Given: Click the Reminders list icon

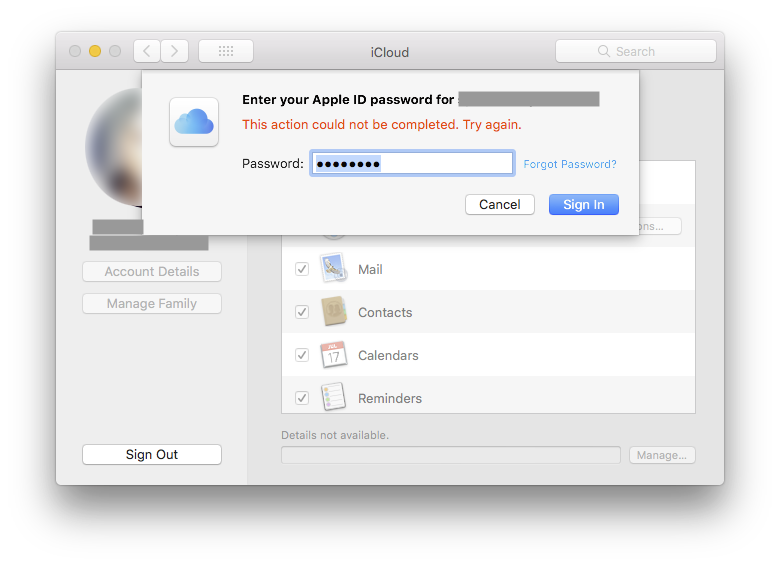Looking at the screenshot, I should [x=333, y=397].
